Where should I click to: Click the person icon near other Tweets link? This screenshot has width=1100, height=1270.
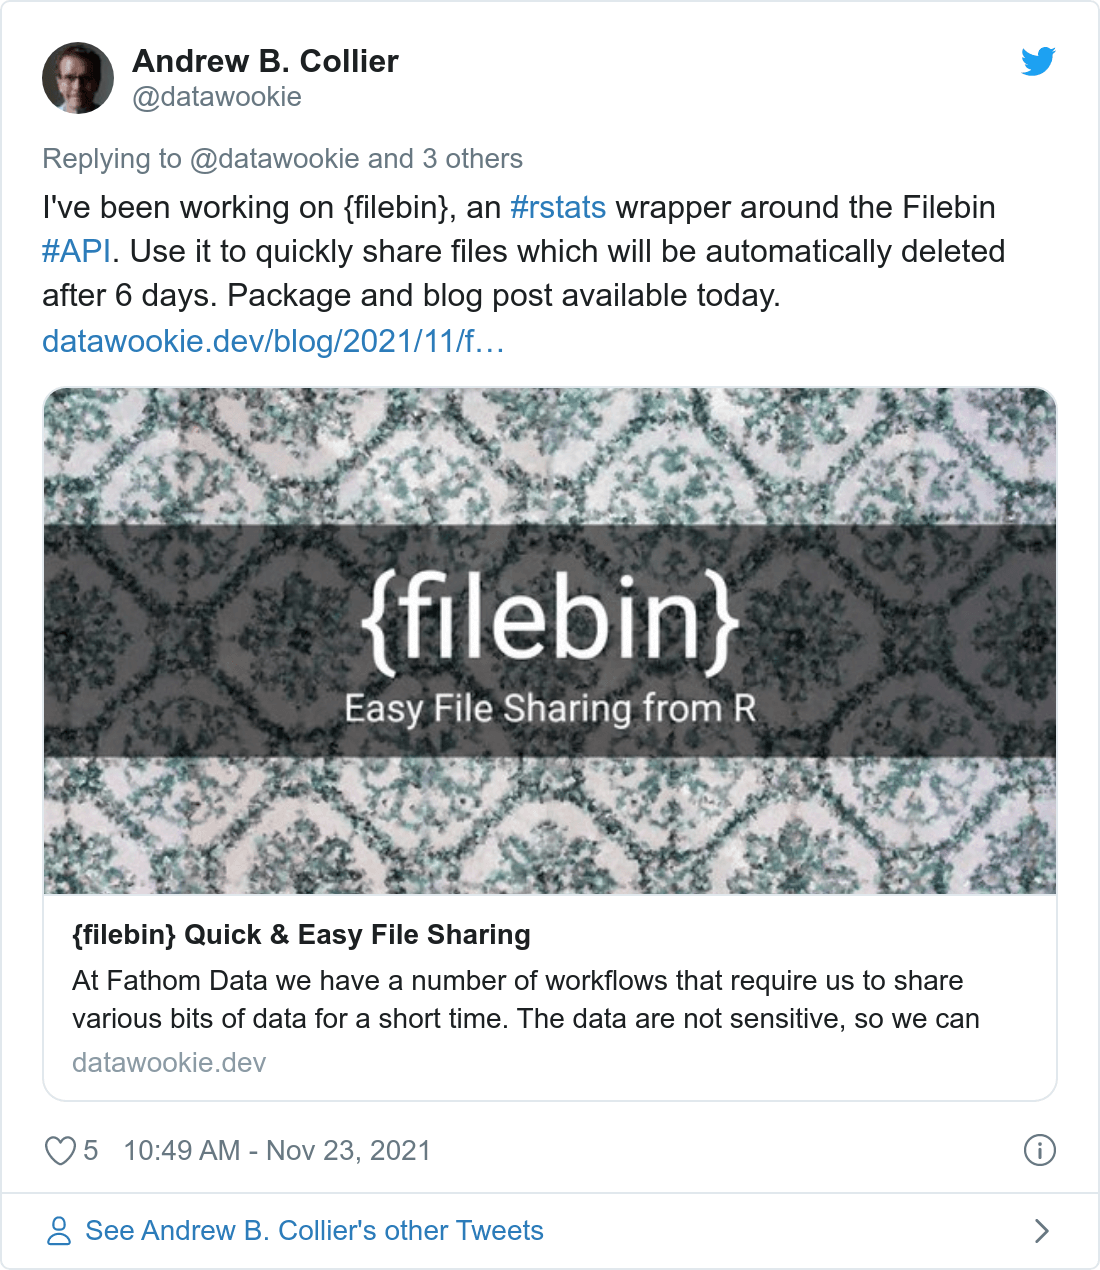point(61,1230)
